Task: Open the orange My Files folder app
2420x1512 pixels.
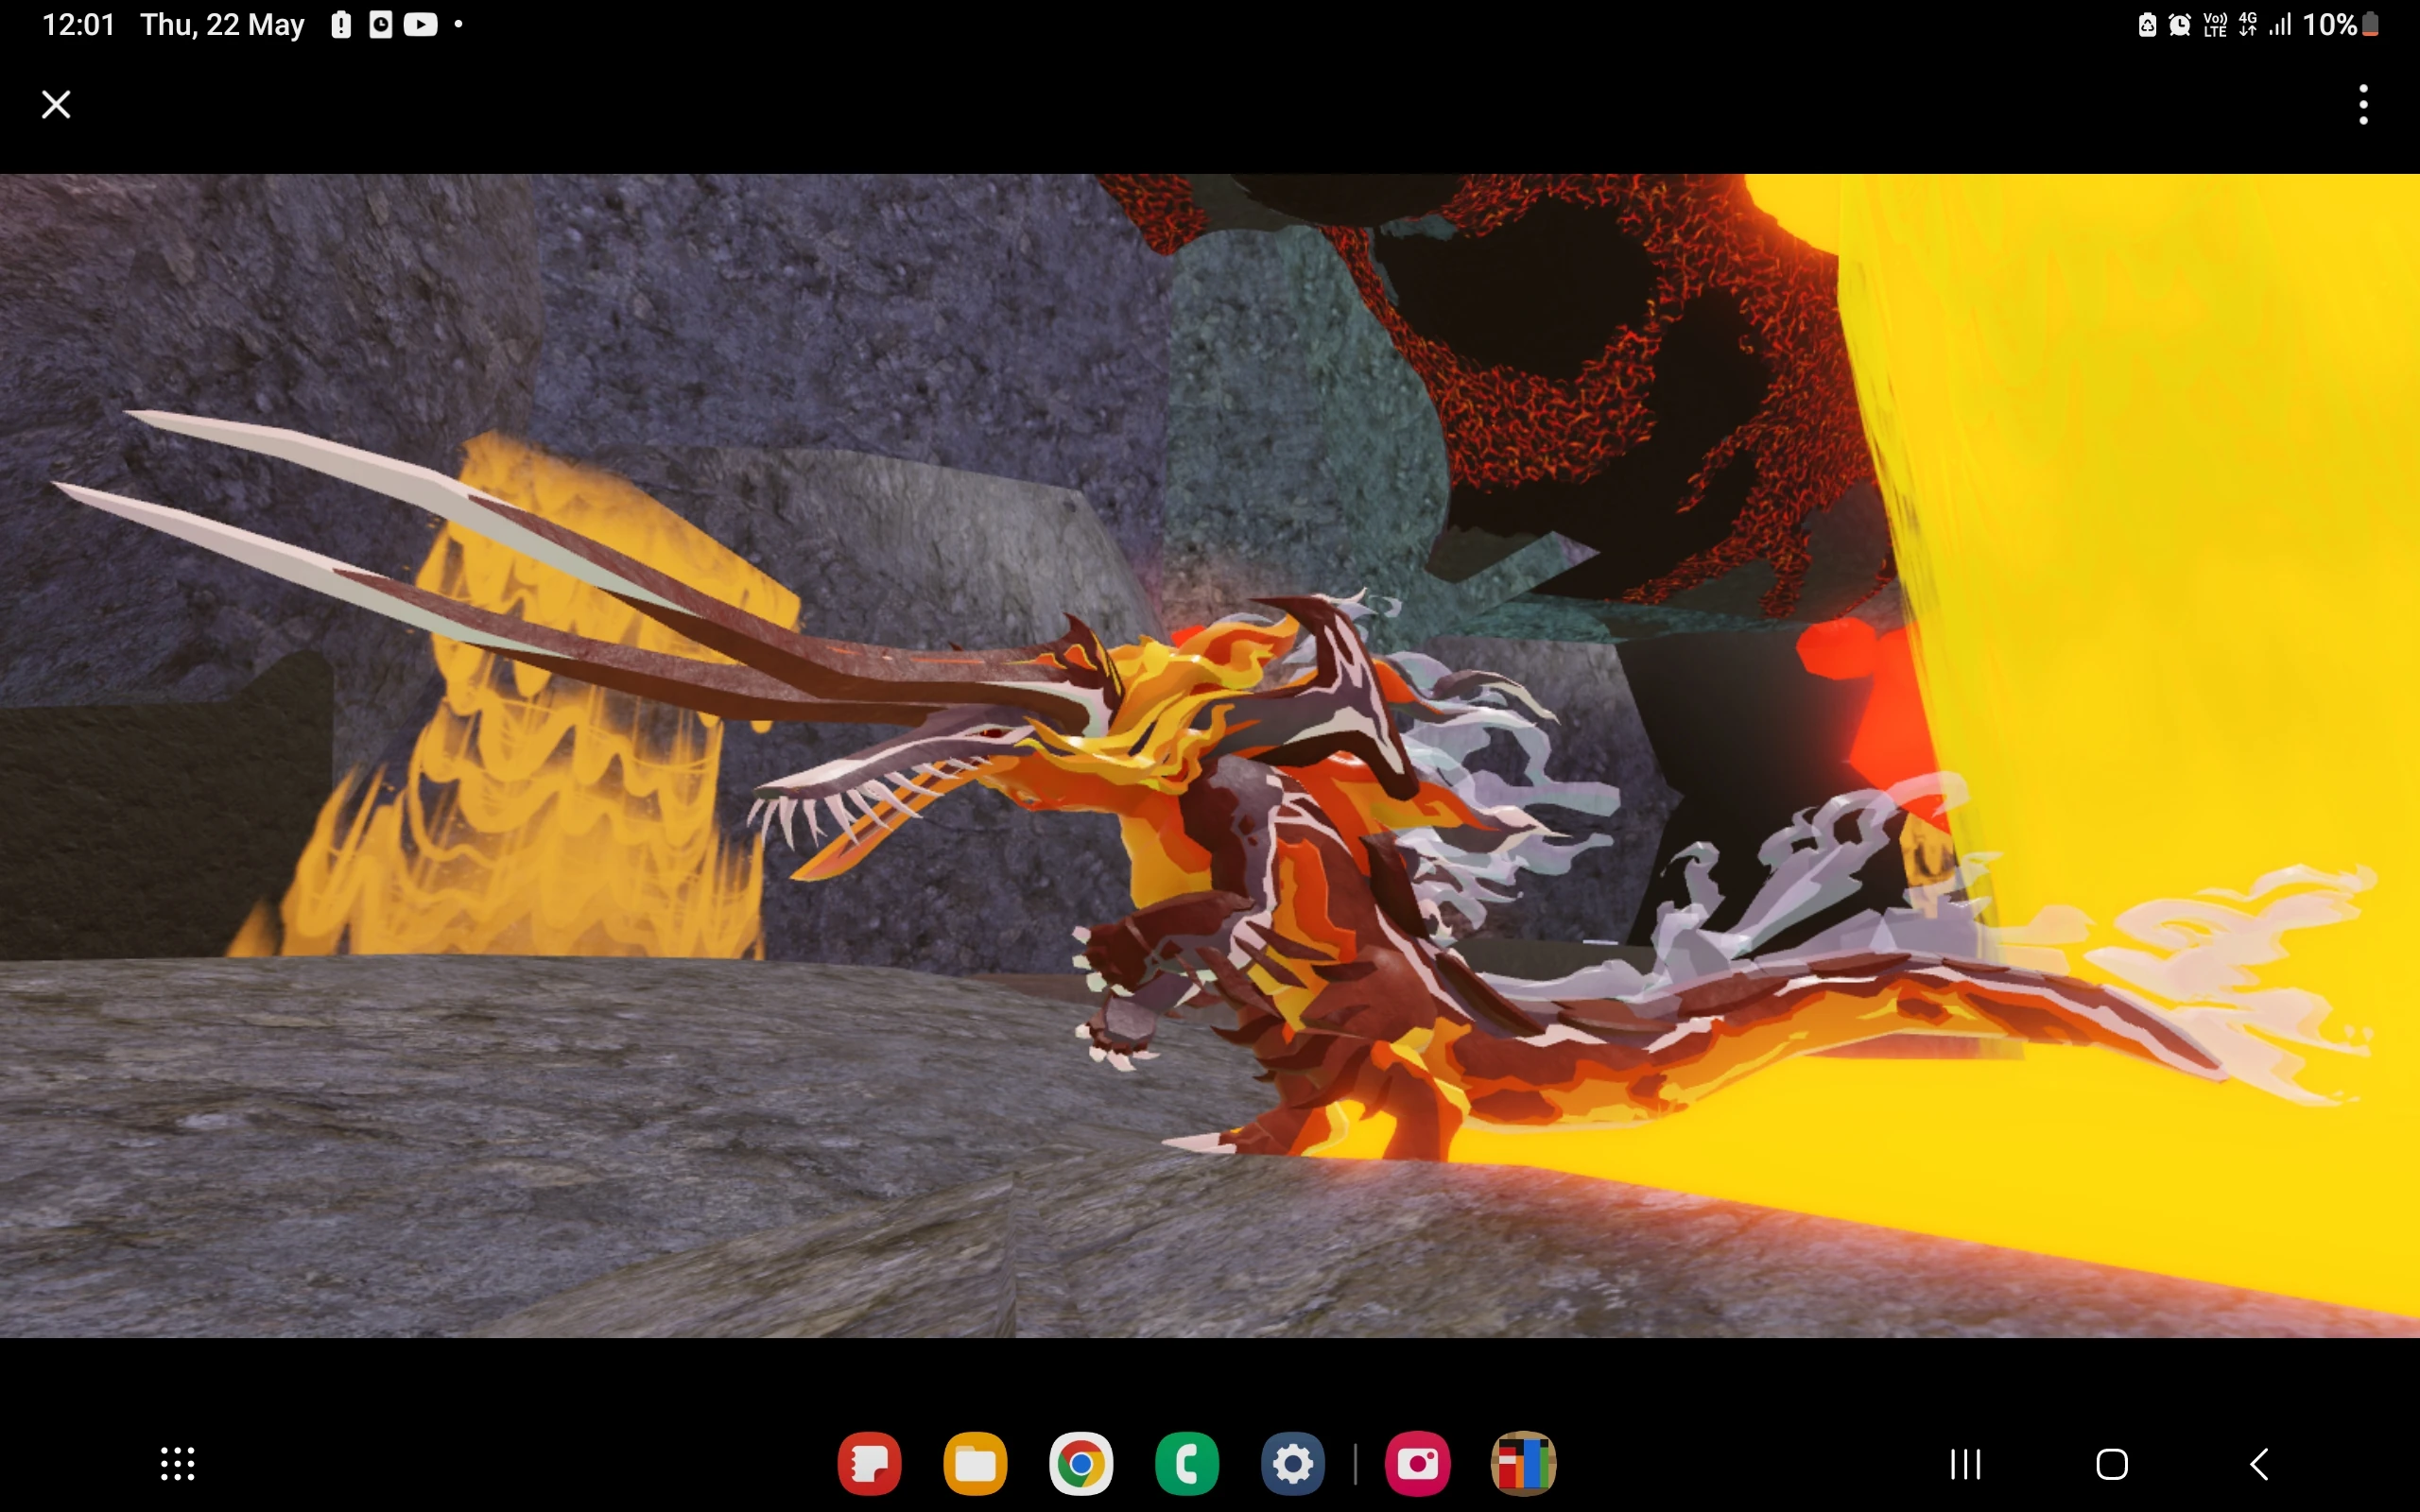Action: [975, 1464]
